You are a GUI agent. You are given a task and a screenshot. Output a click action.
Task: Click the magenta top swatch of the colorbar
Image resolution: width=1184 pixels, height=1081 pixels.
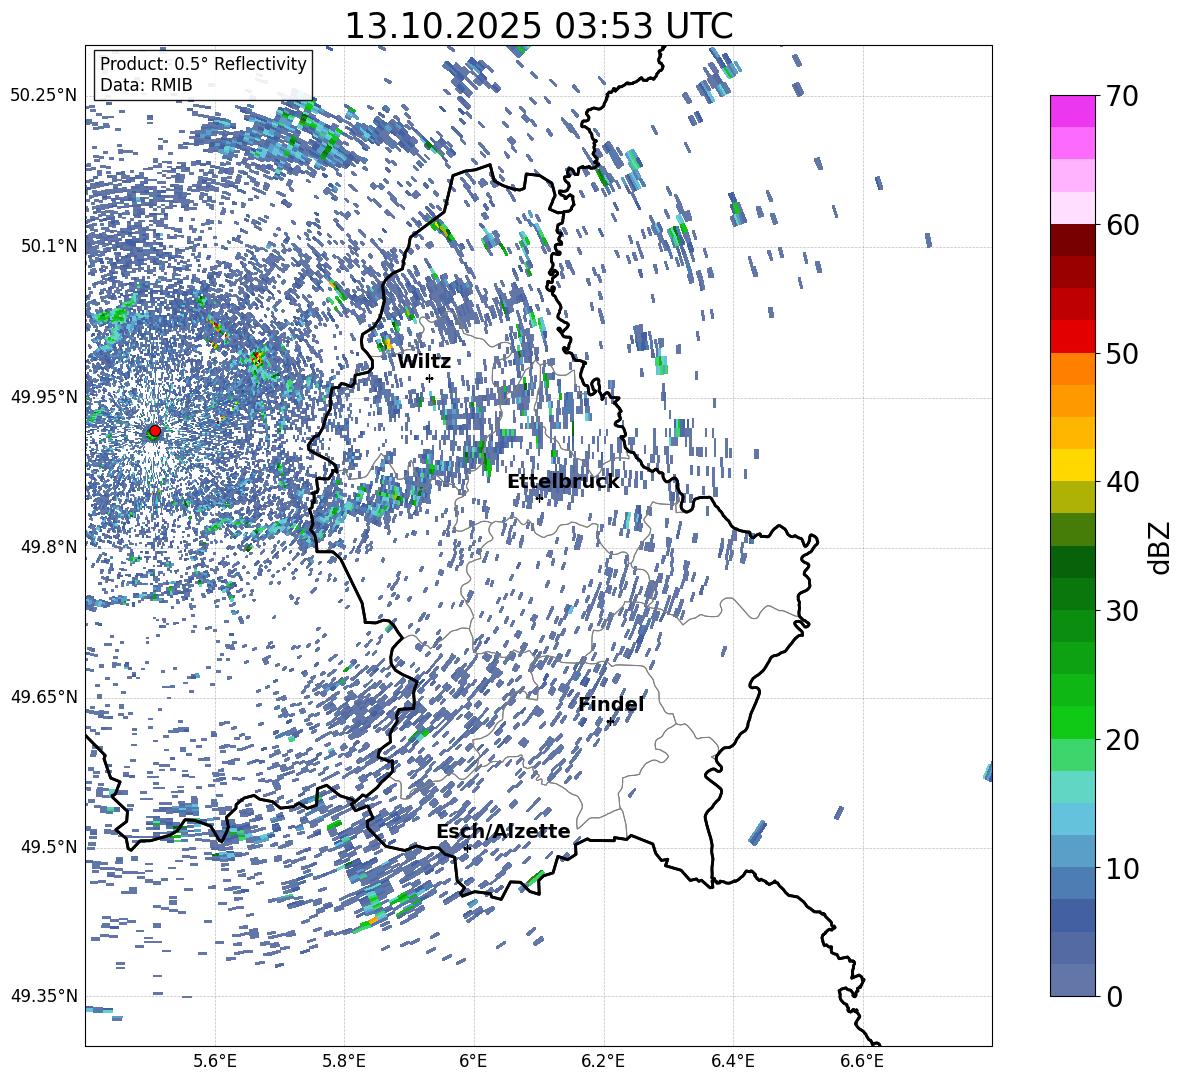[x=1072, y=112]
